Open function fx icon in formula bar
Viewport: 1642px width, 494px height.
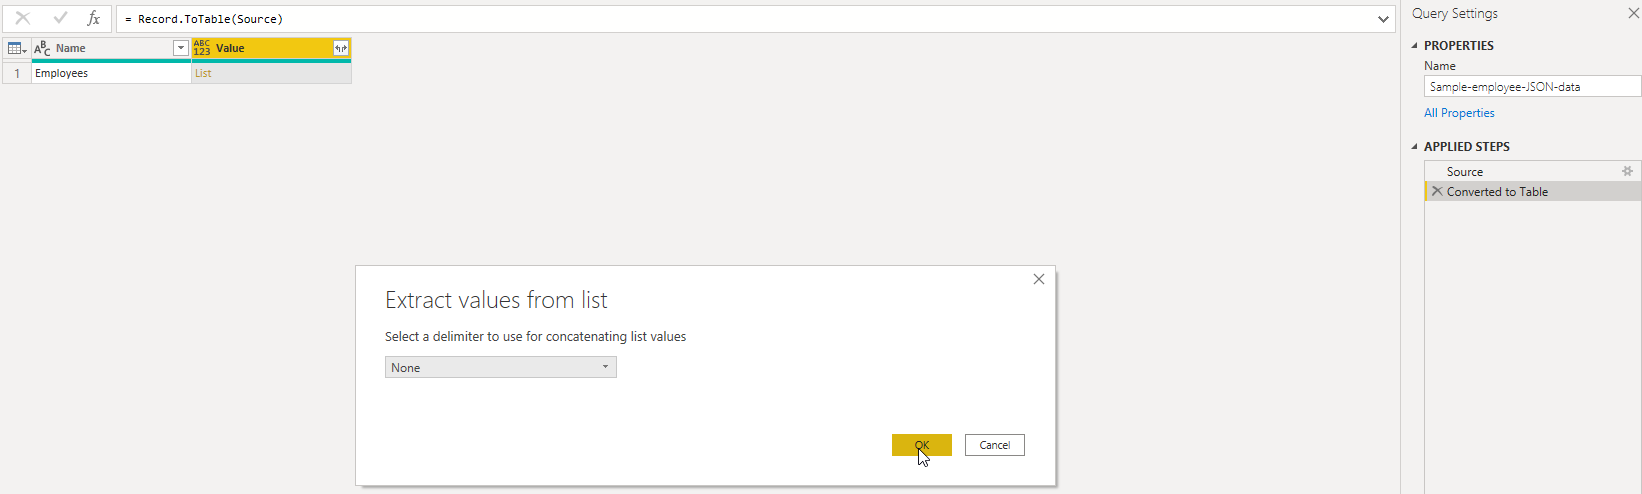93,18
